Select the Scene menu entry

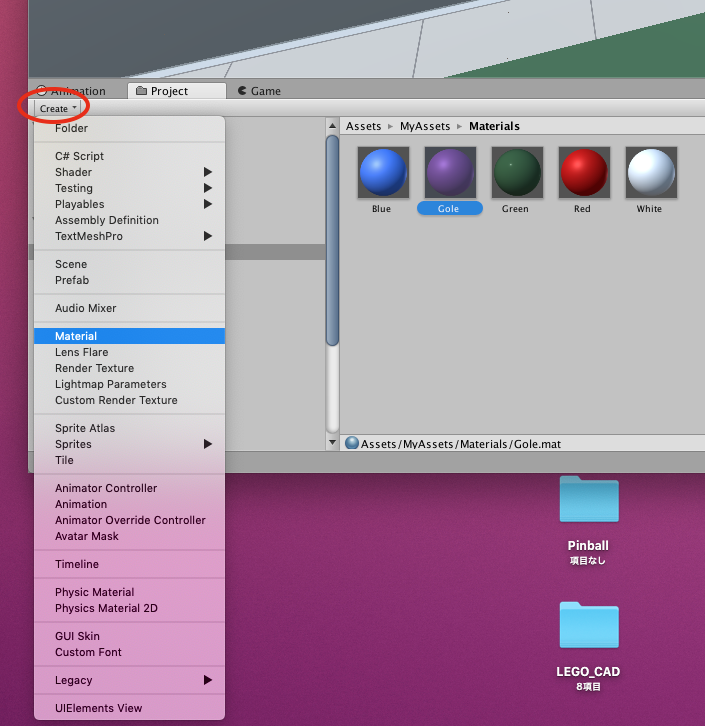[x=130, y=264]
